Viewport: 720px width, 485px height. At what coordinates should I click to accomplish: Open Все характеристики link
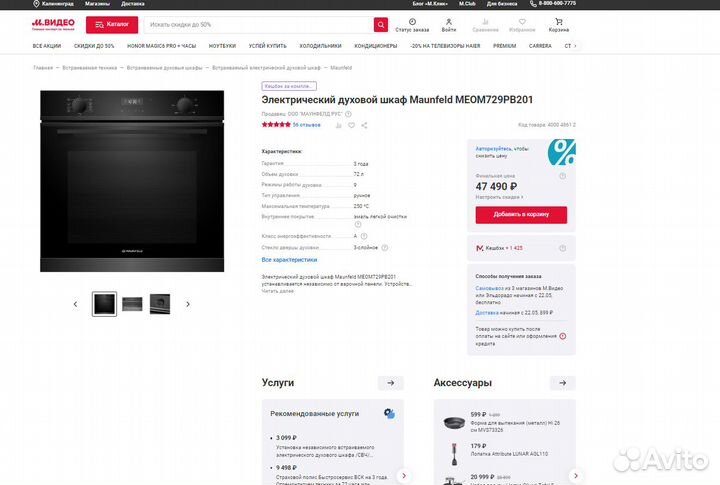pyautogui.click(x=289, y=259)
